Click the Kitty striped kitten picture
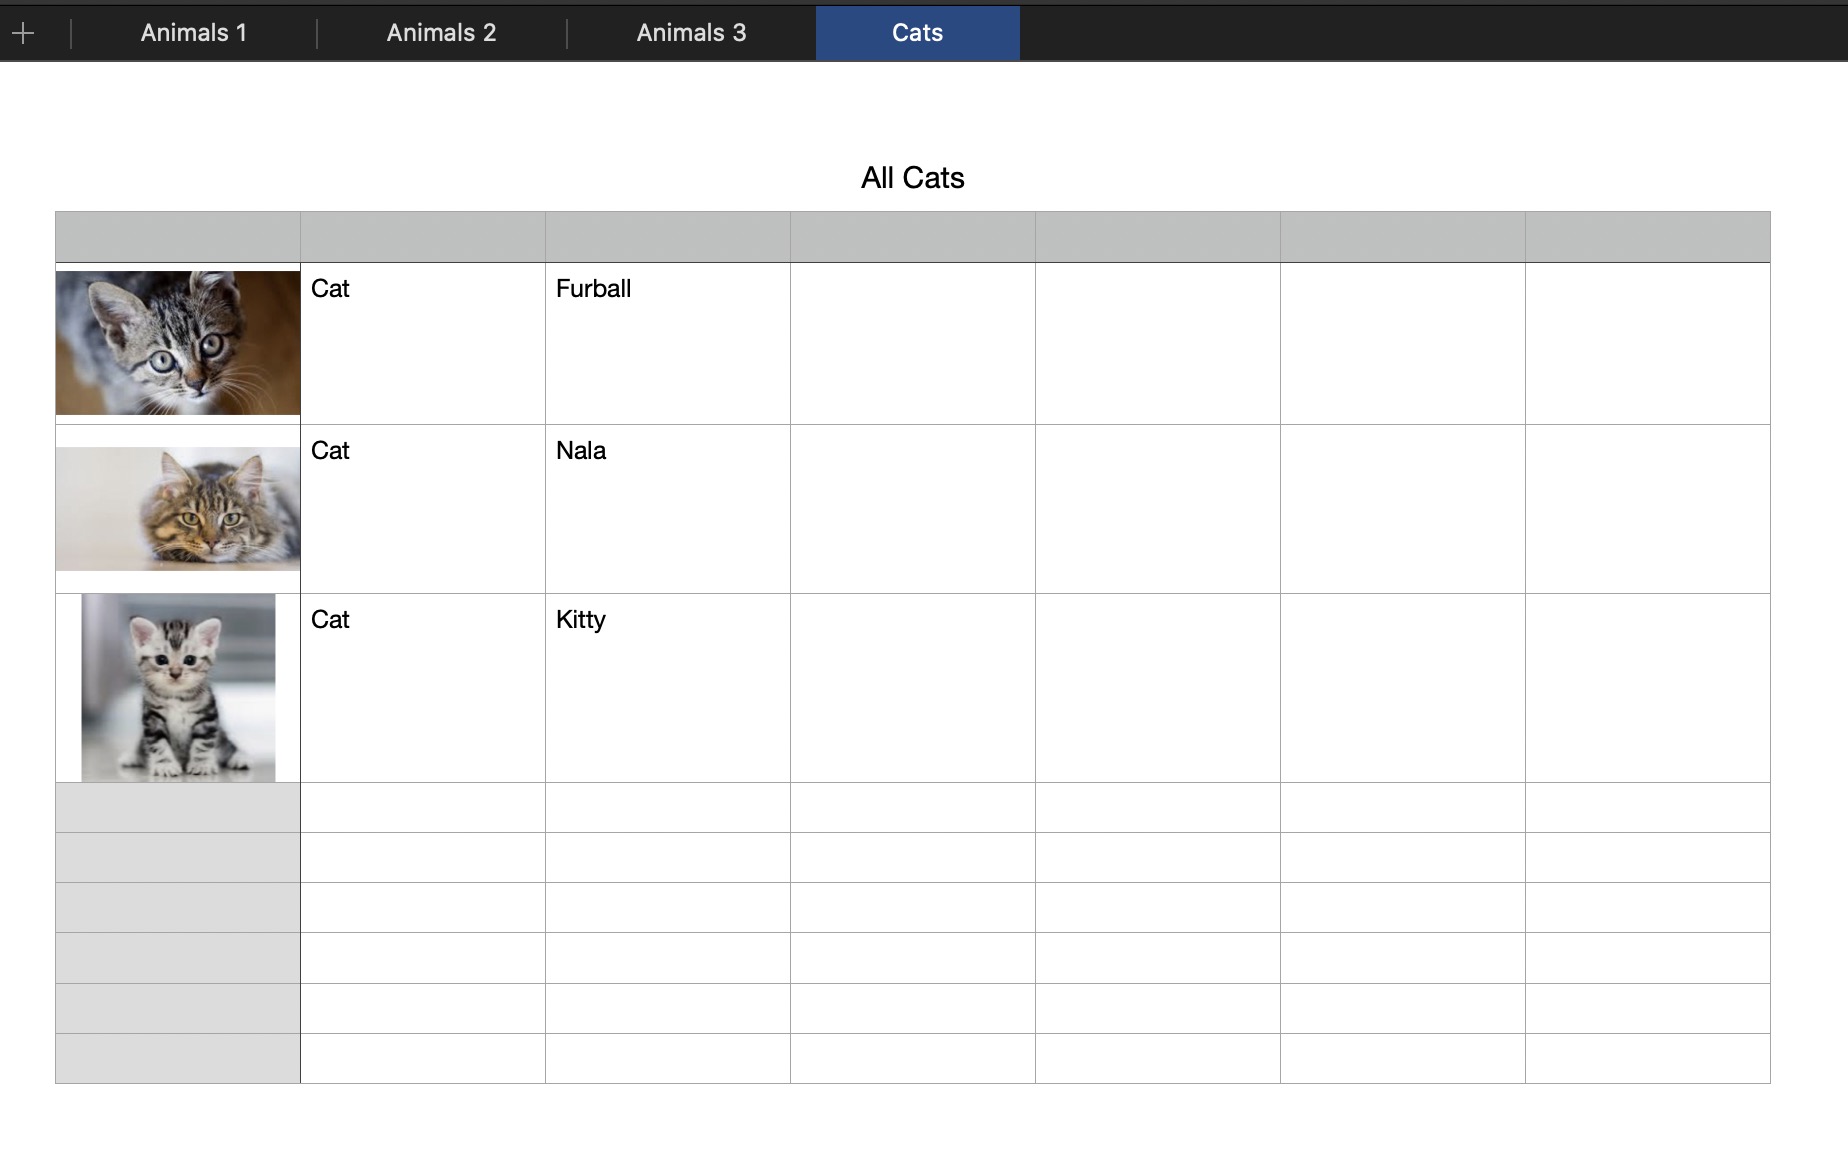 pos(178,687)
